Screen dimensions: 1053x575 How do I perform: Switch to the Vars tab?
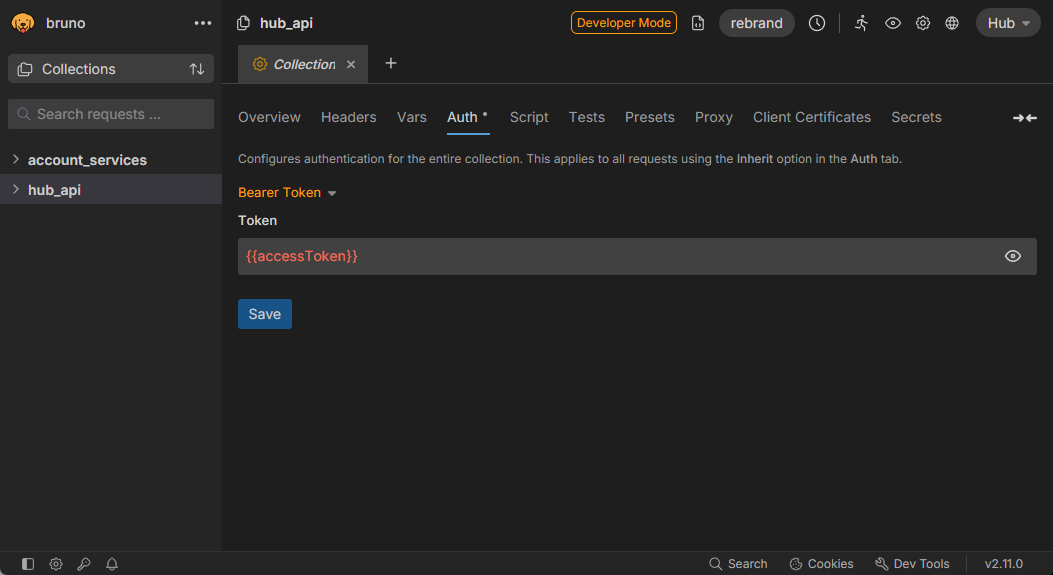click(x=412, y=117)
